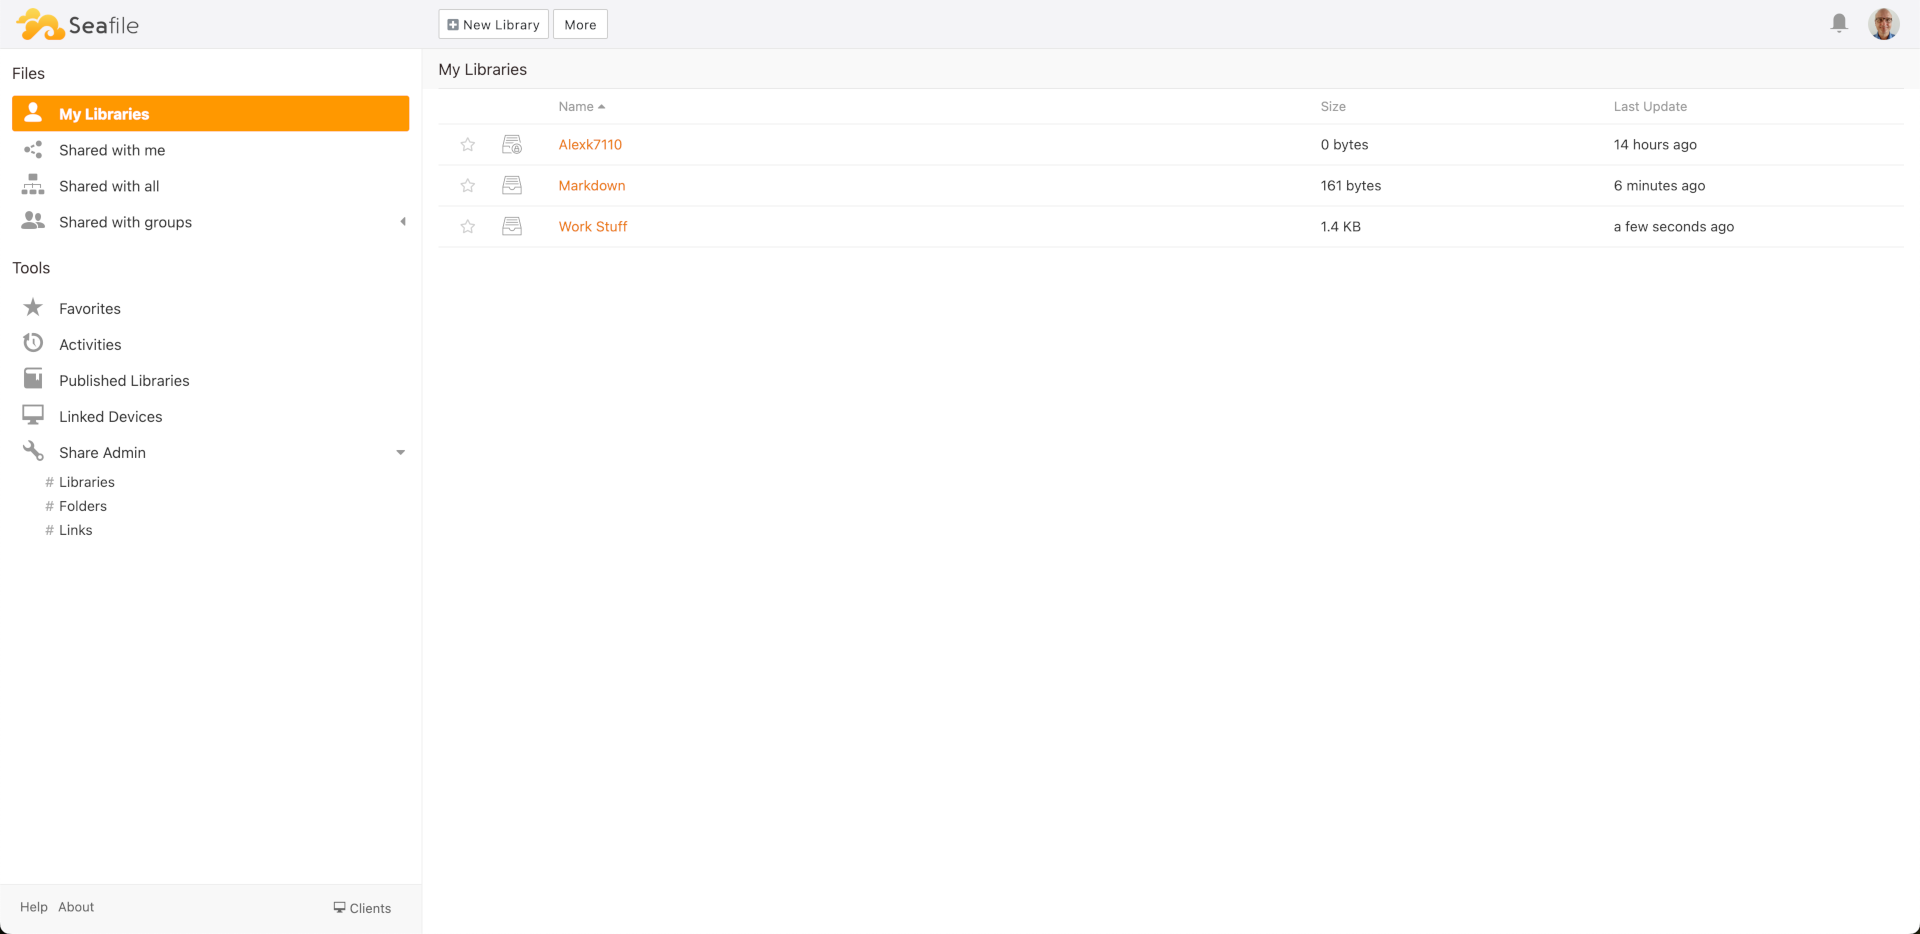The width and height of the screenshot is (1920, 934).
Task: Collapse the Shared with groups section
Action: pyautogui.click(x=403, y=221)
